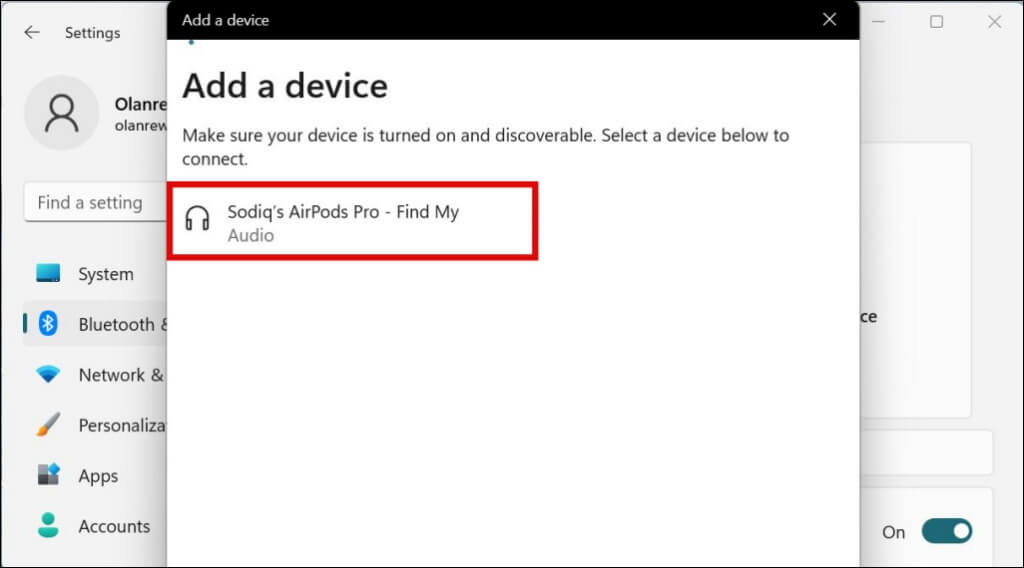
Task: Maximize the Settings window
Action: [936, 21]
